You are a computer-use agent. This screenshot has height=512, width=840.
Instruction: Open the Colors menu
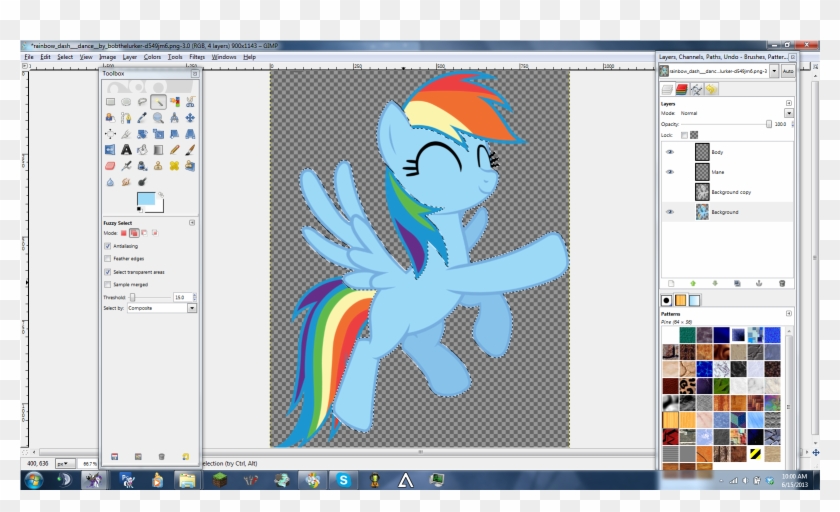click(x=152, y=57)
